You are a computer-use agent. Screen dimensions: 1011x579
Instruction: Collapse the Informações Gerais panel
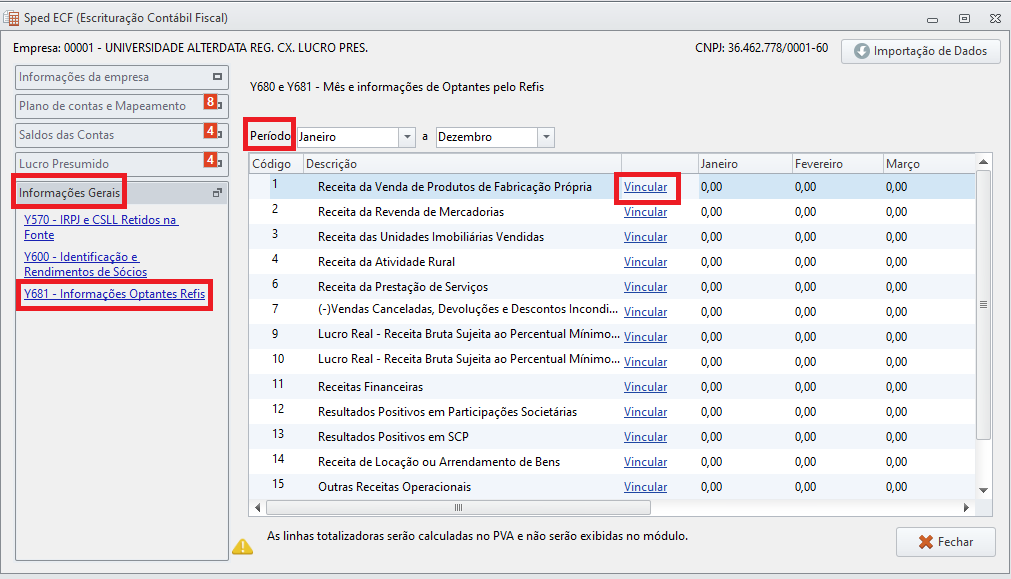tap(121, 193)
